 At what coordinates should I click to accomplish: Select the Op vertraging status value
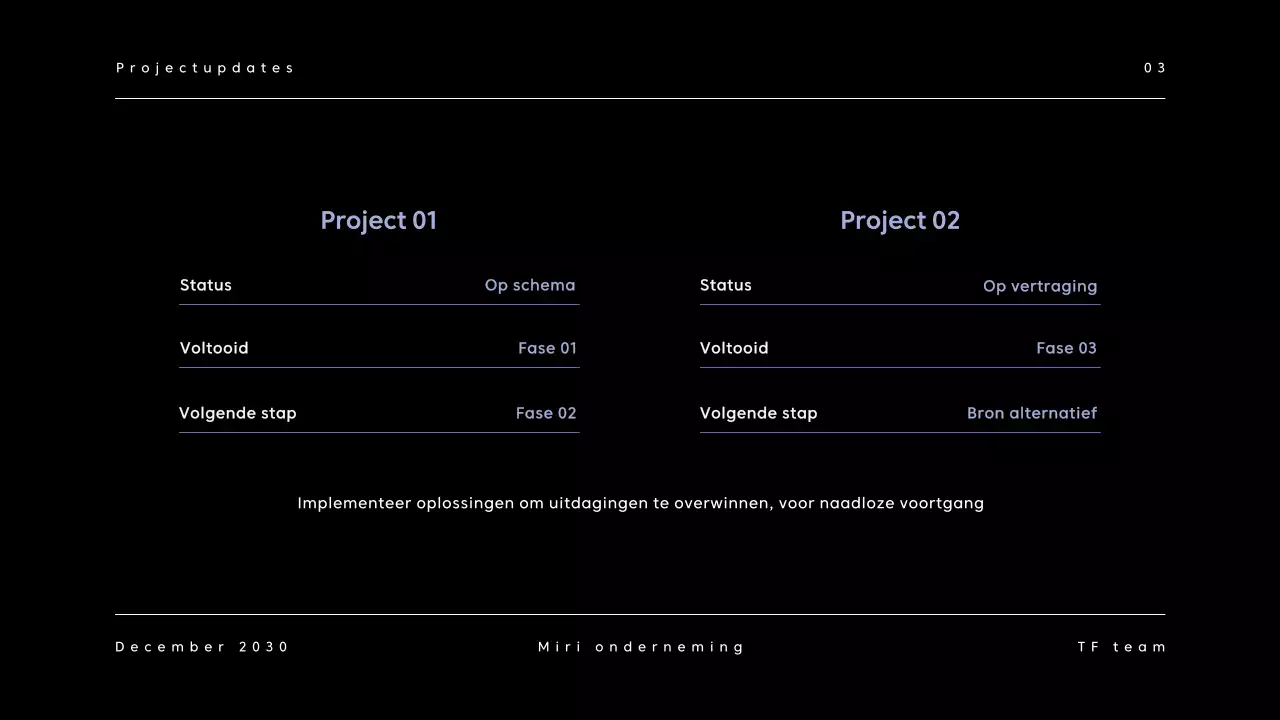(1040, 286)
